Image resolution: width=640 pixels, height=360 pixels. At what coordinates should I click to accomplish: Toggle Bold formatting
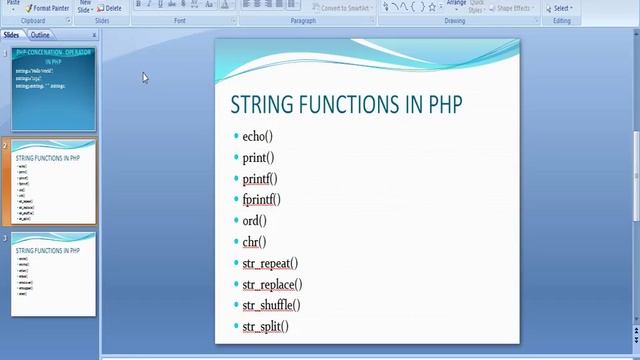(x=138, y=4)
